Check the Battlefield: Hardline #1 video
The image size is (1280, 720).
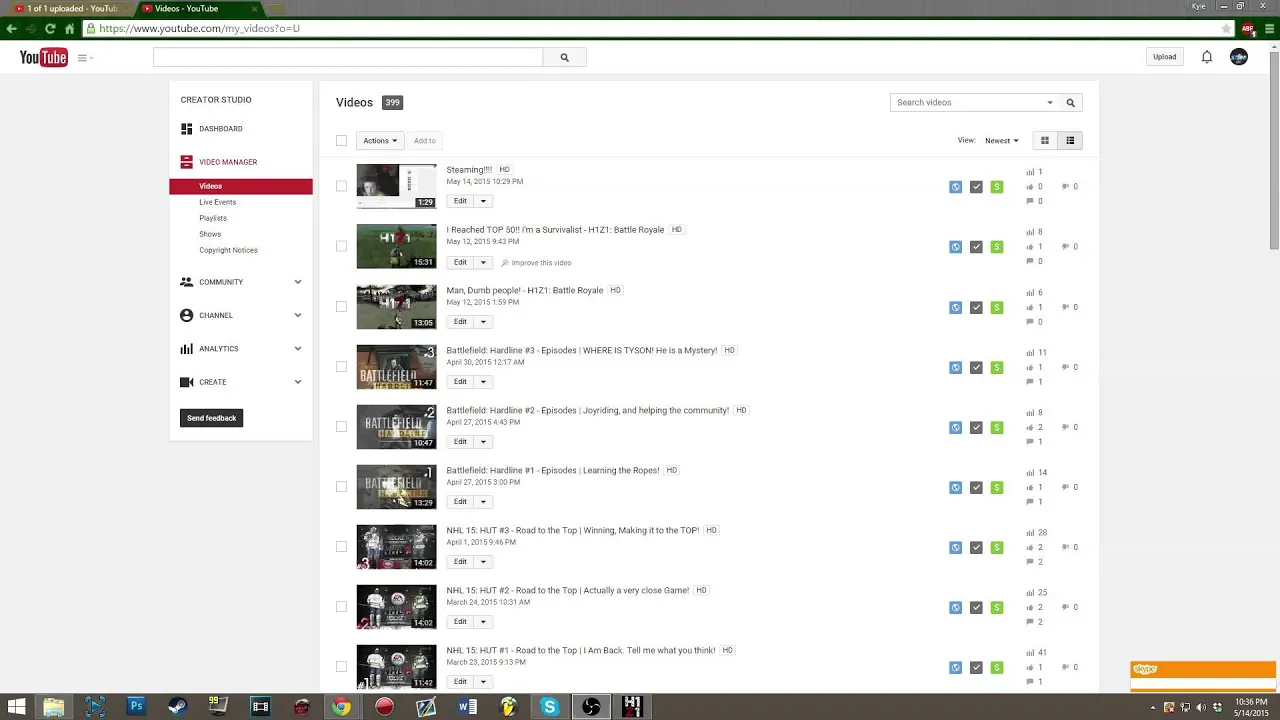coord(341,486)
